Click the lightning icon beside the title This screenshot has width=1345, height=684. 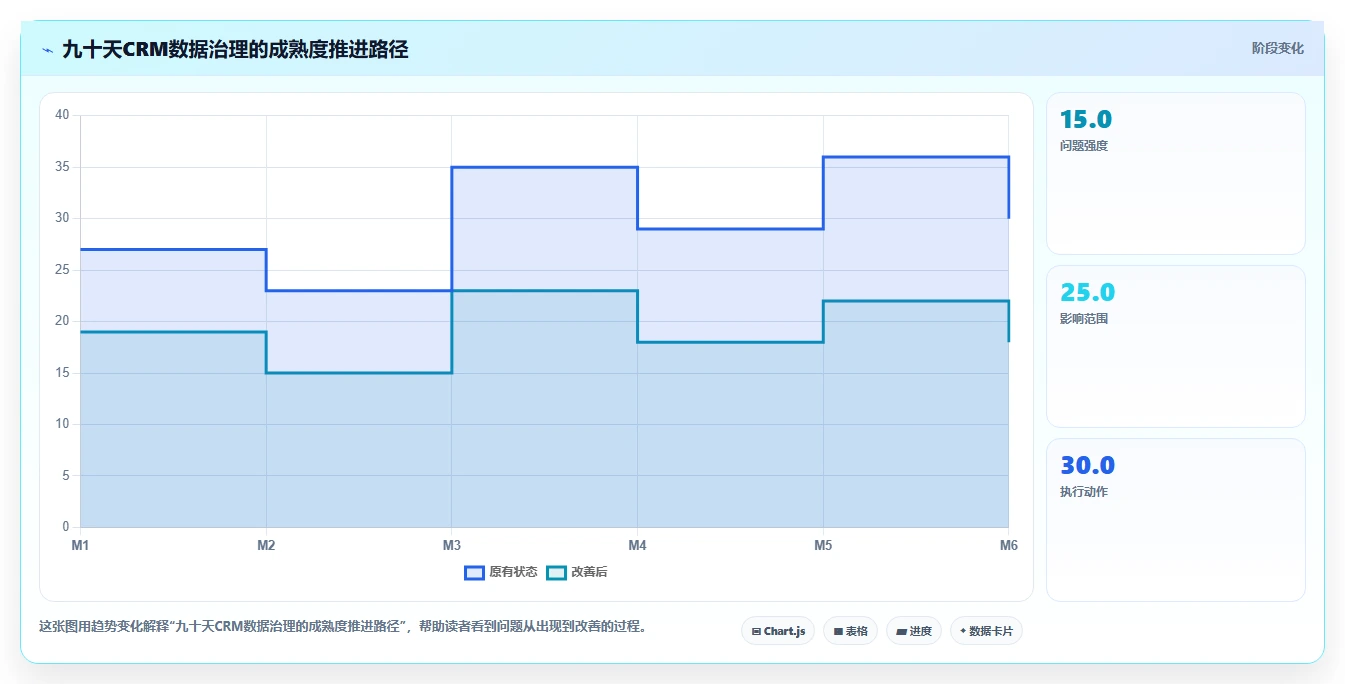pos(47,49)
